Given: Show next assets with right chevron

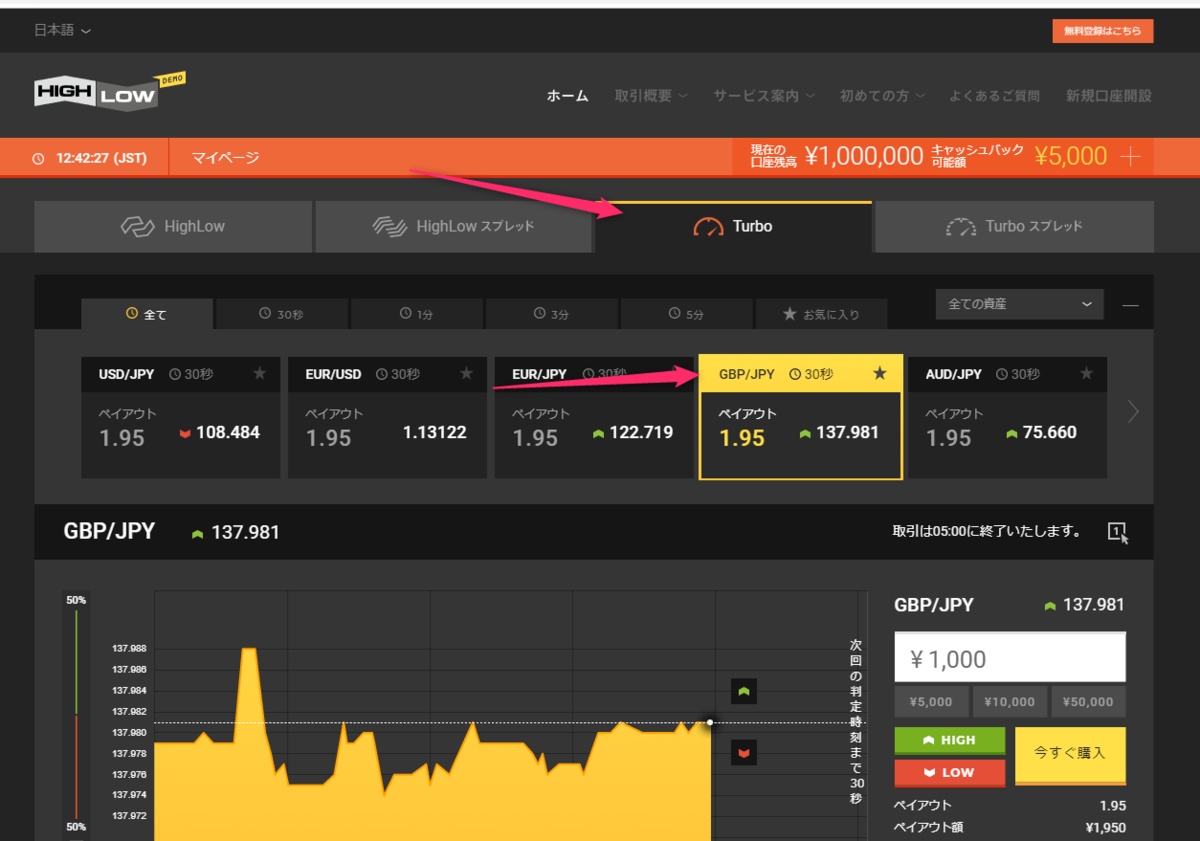Looking at the screenshot, I should point(1133,411).
